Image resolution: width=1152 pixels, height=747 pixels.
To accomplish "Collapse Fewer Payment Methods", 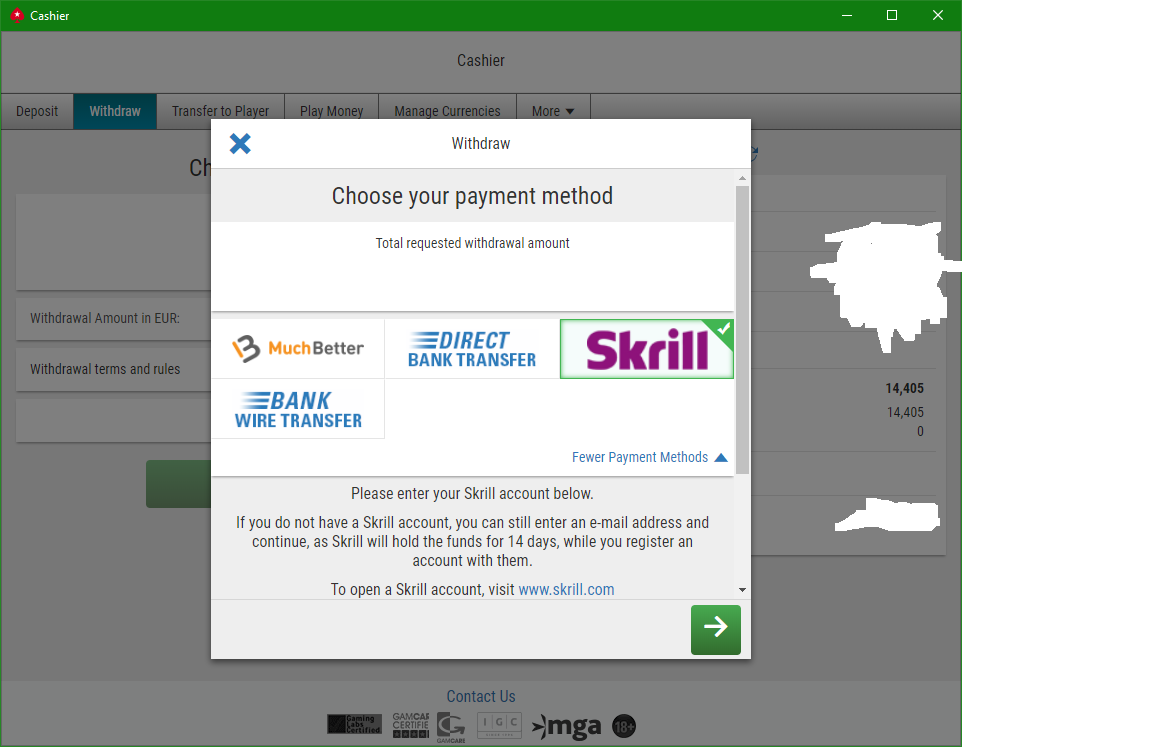I will click(649, 457).
